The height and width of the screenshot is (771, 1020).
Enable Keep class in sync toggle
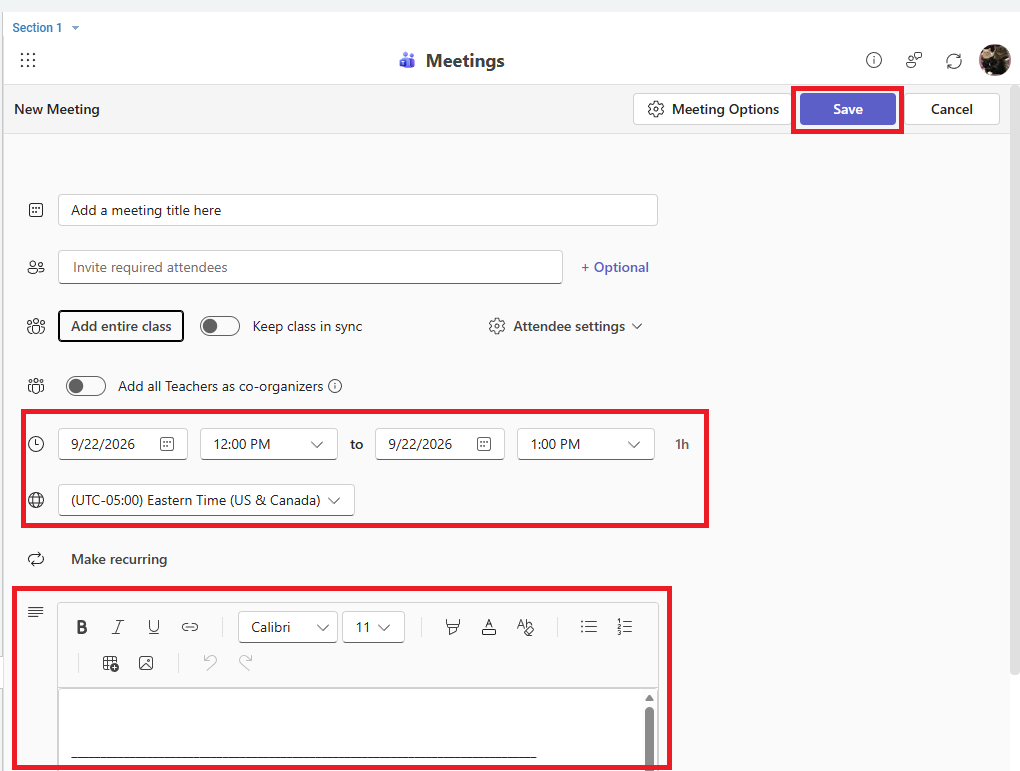click(220, 326)
